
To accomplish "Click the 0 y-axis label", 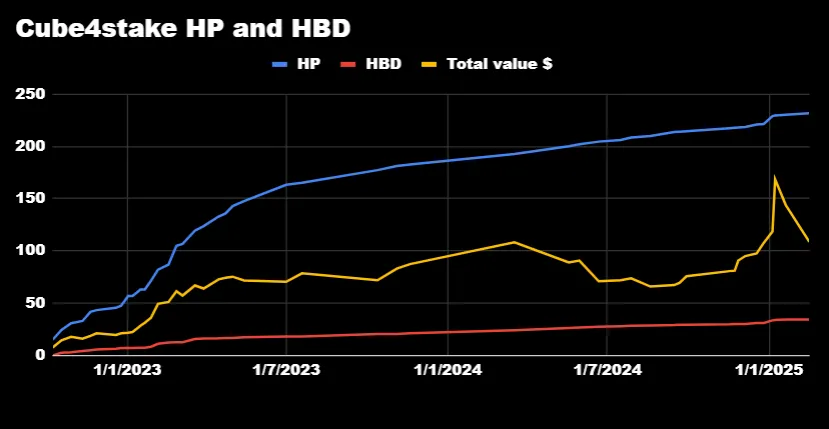I will pyautogui.click(x=42, y=355).
